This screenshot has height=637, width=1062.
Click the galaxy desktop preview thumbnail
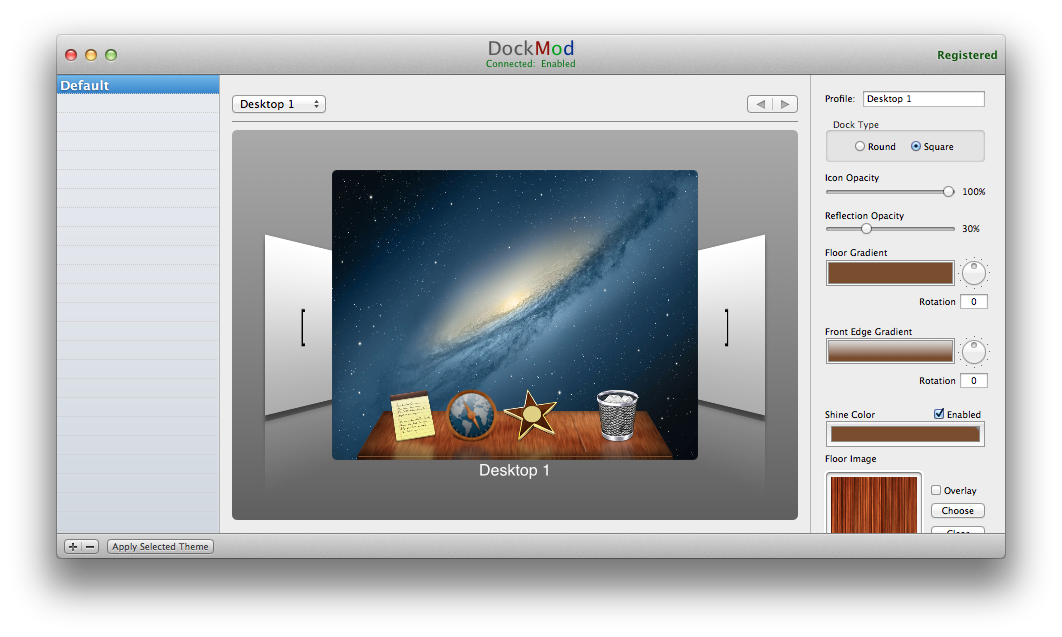515,315
